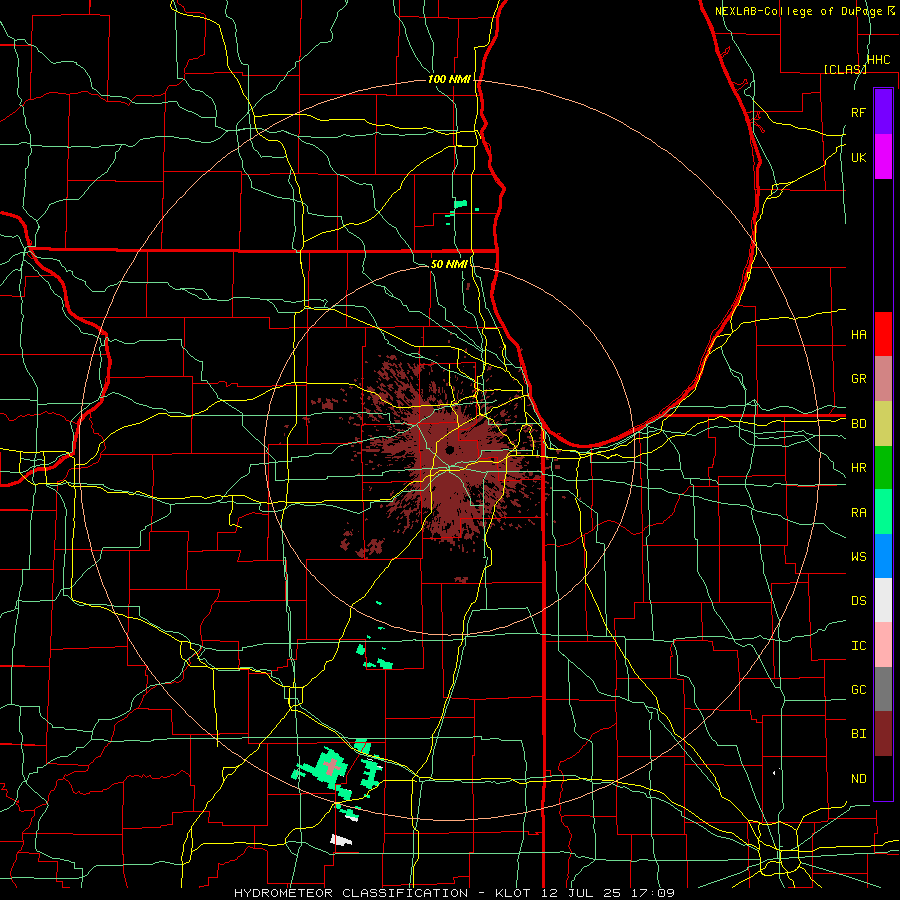Click the IC legend label
Image resolution: width=900 pixels, height=900 pixels.
[858, 646]
